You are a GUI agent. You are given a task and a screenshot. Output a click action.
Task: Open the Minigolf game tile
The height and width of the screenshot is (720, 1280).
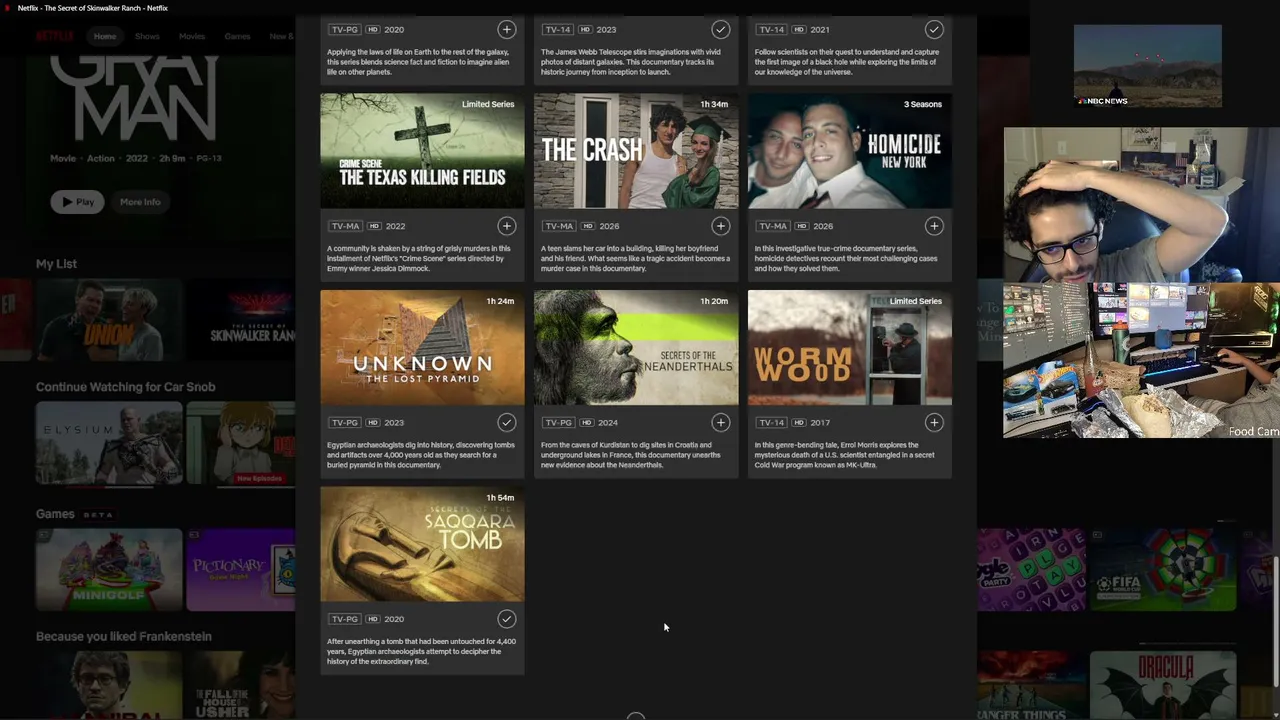click(109, 569)
